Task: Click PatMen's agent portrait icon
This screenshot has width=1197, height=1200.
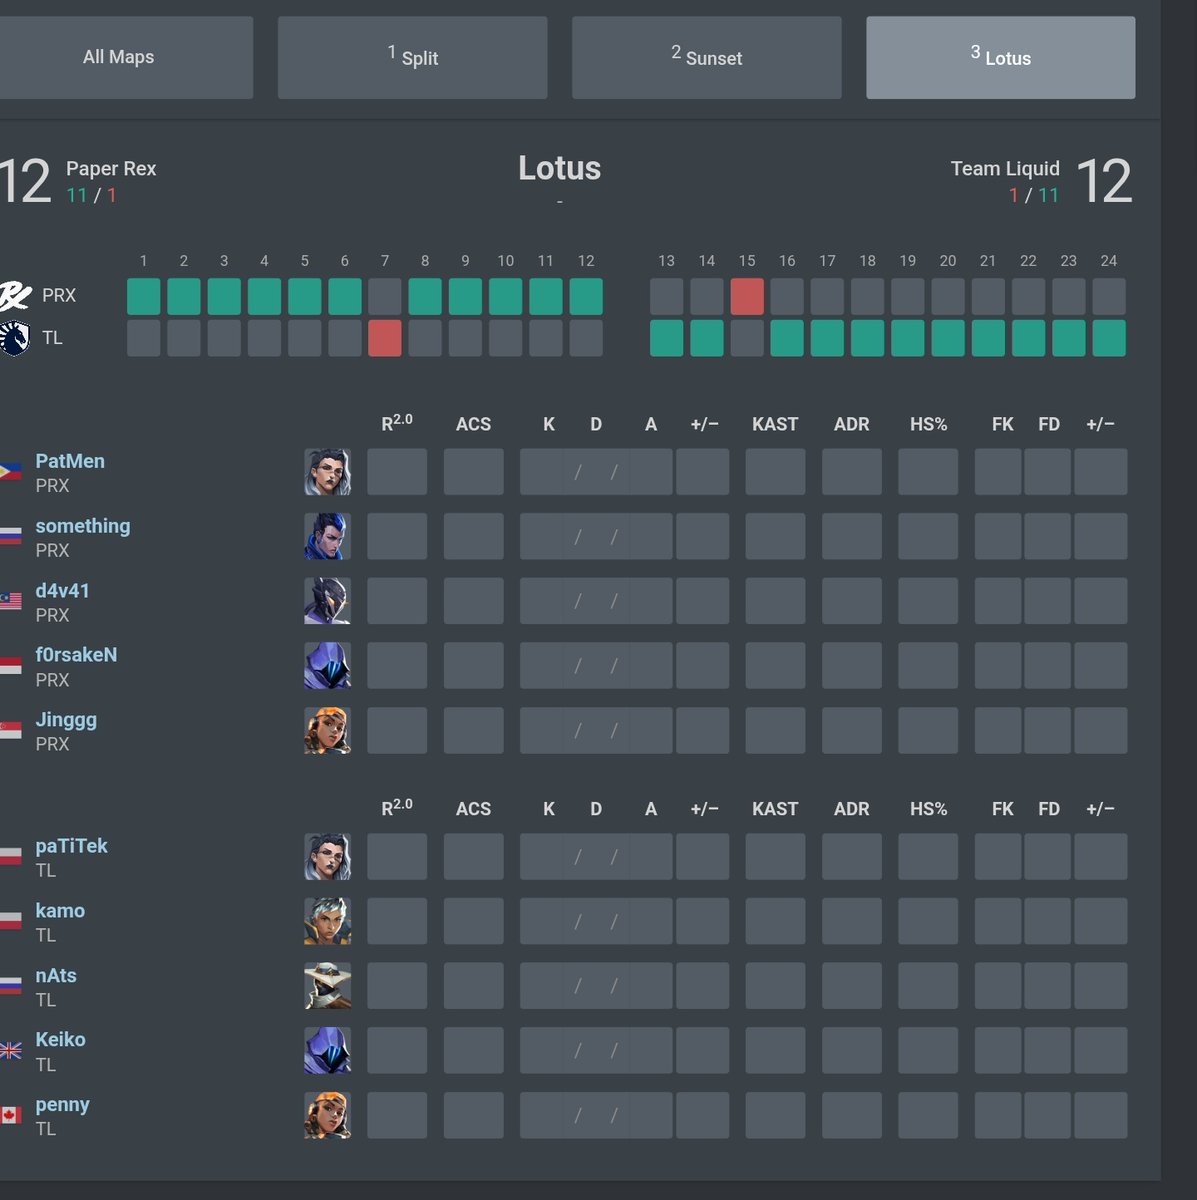Action: [328, 472]
